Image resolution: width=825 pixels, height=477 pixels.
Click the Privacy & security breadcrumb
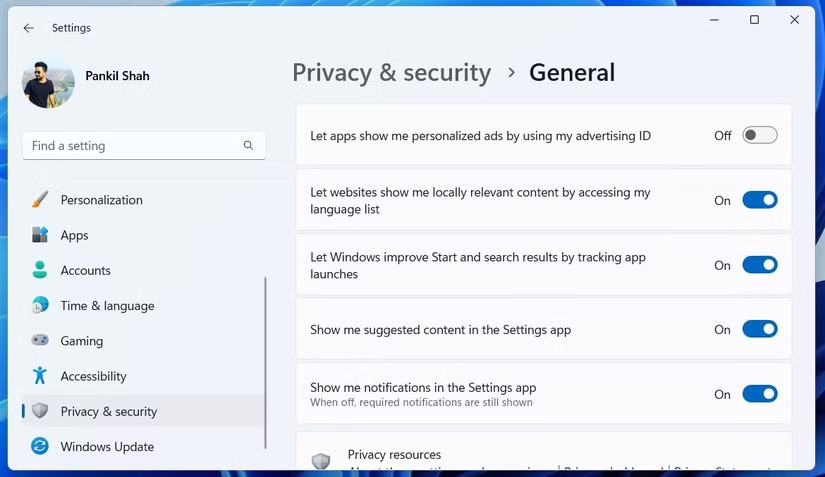pos(391,73)
